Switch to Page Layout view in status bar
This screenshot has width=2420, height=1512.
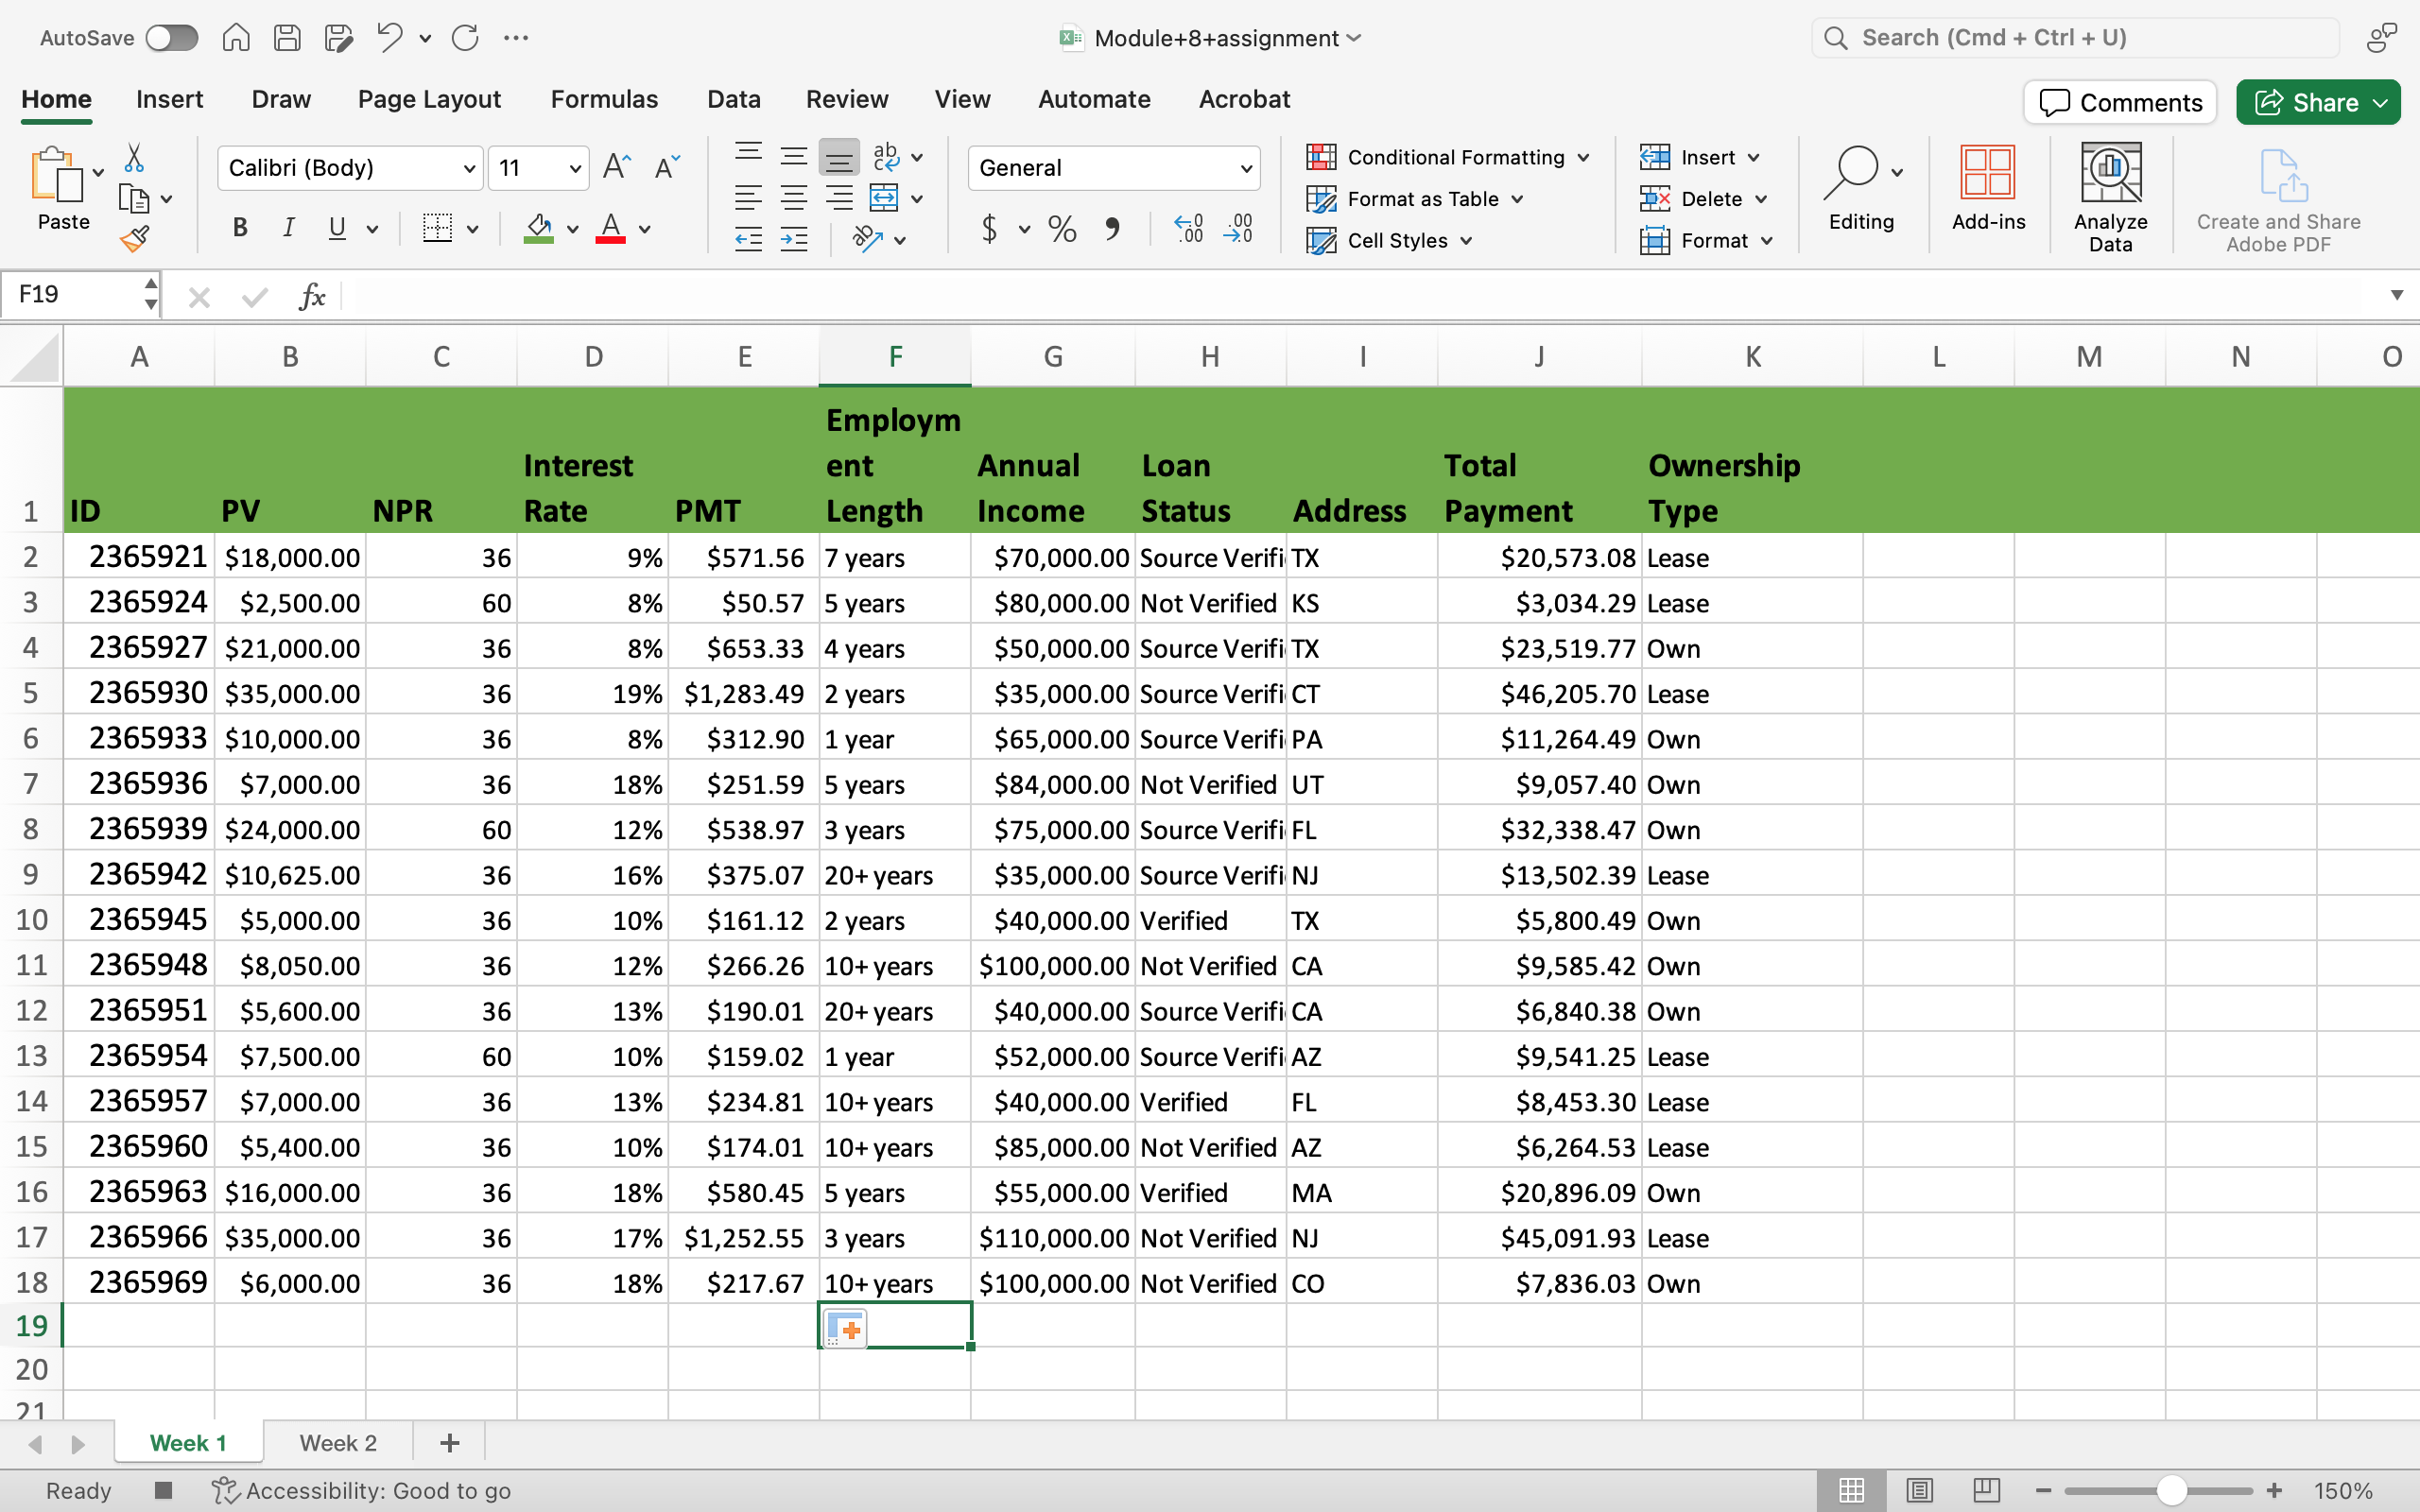(x=1919, y=1491)
